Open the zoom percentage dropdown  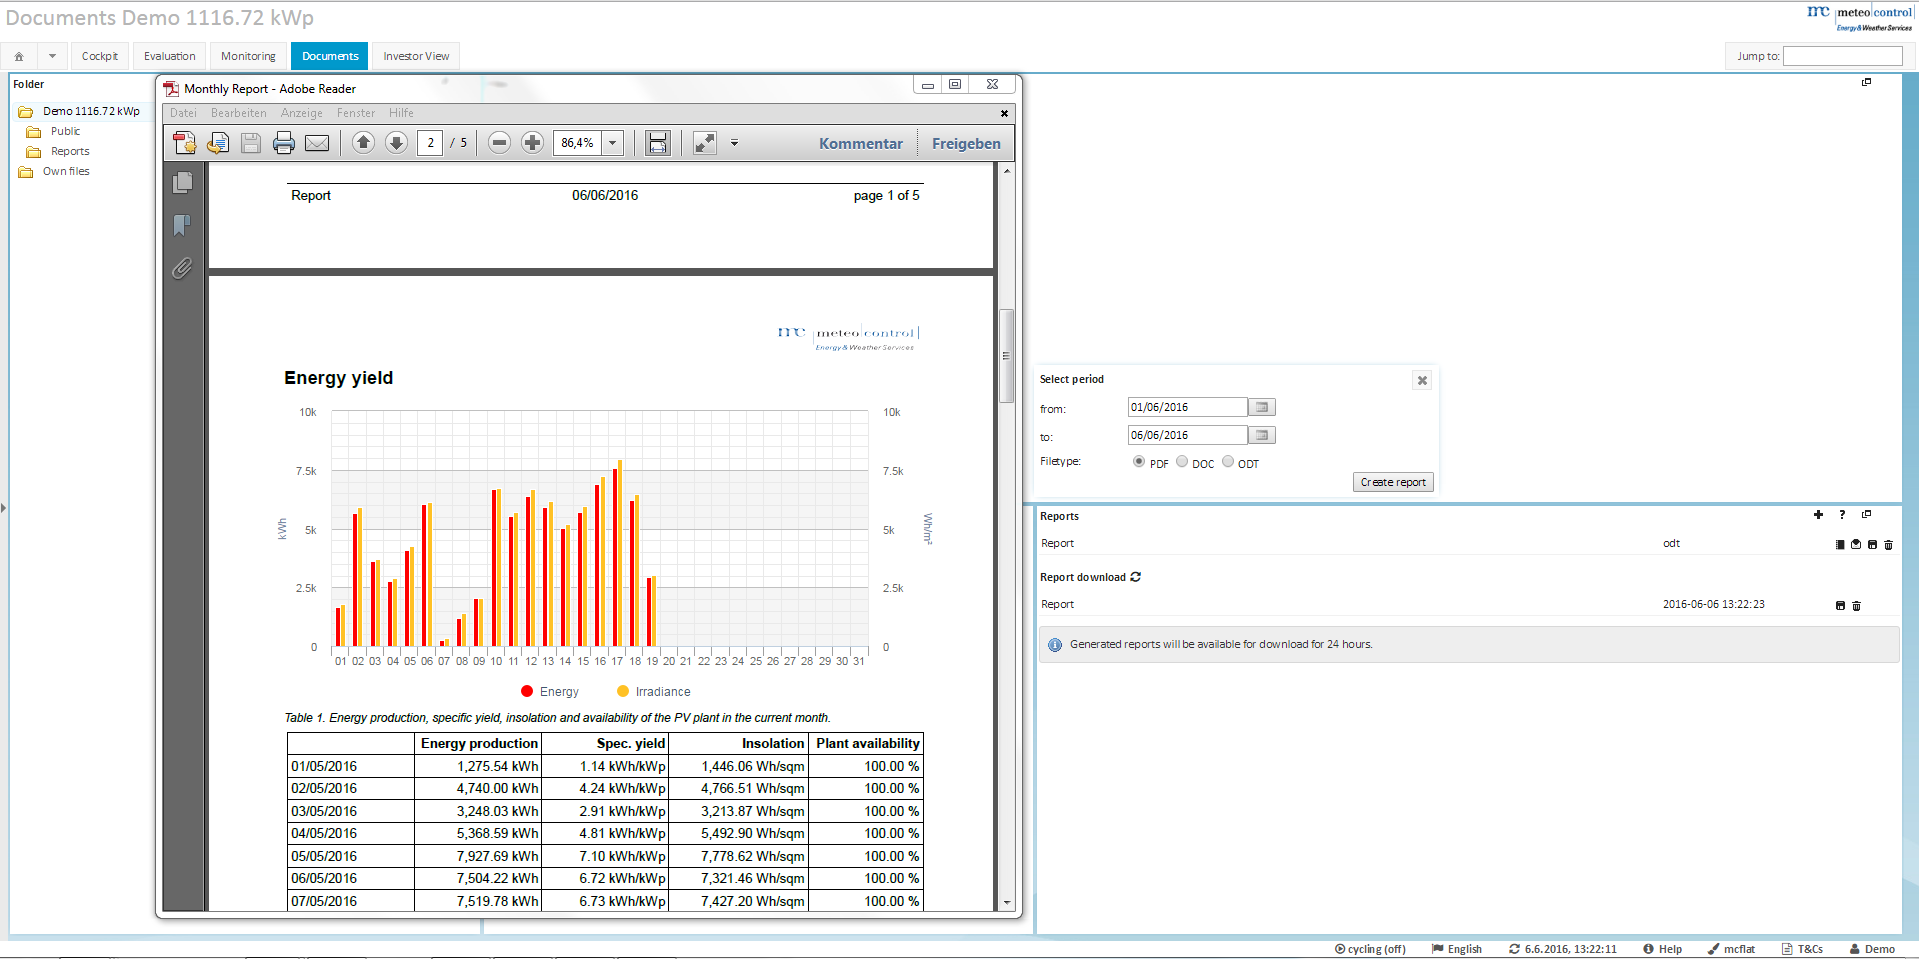[613, 143]
